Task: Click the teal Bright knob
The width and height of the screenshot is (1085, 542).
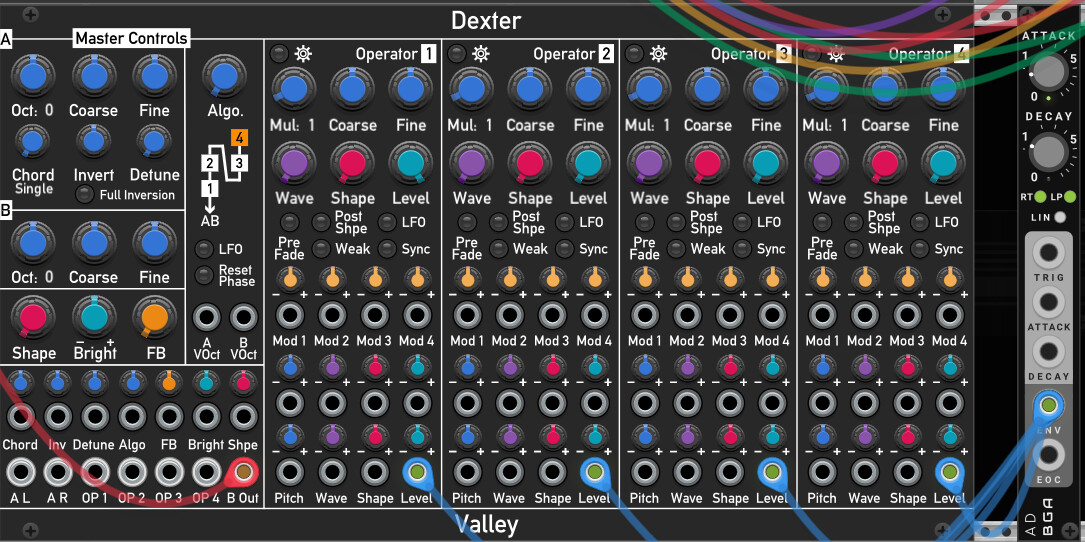Action: (x=93, y=317)
